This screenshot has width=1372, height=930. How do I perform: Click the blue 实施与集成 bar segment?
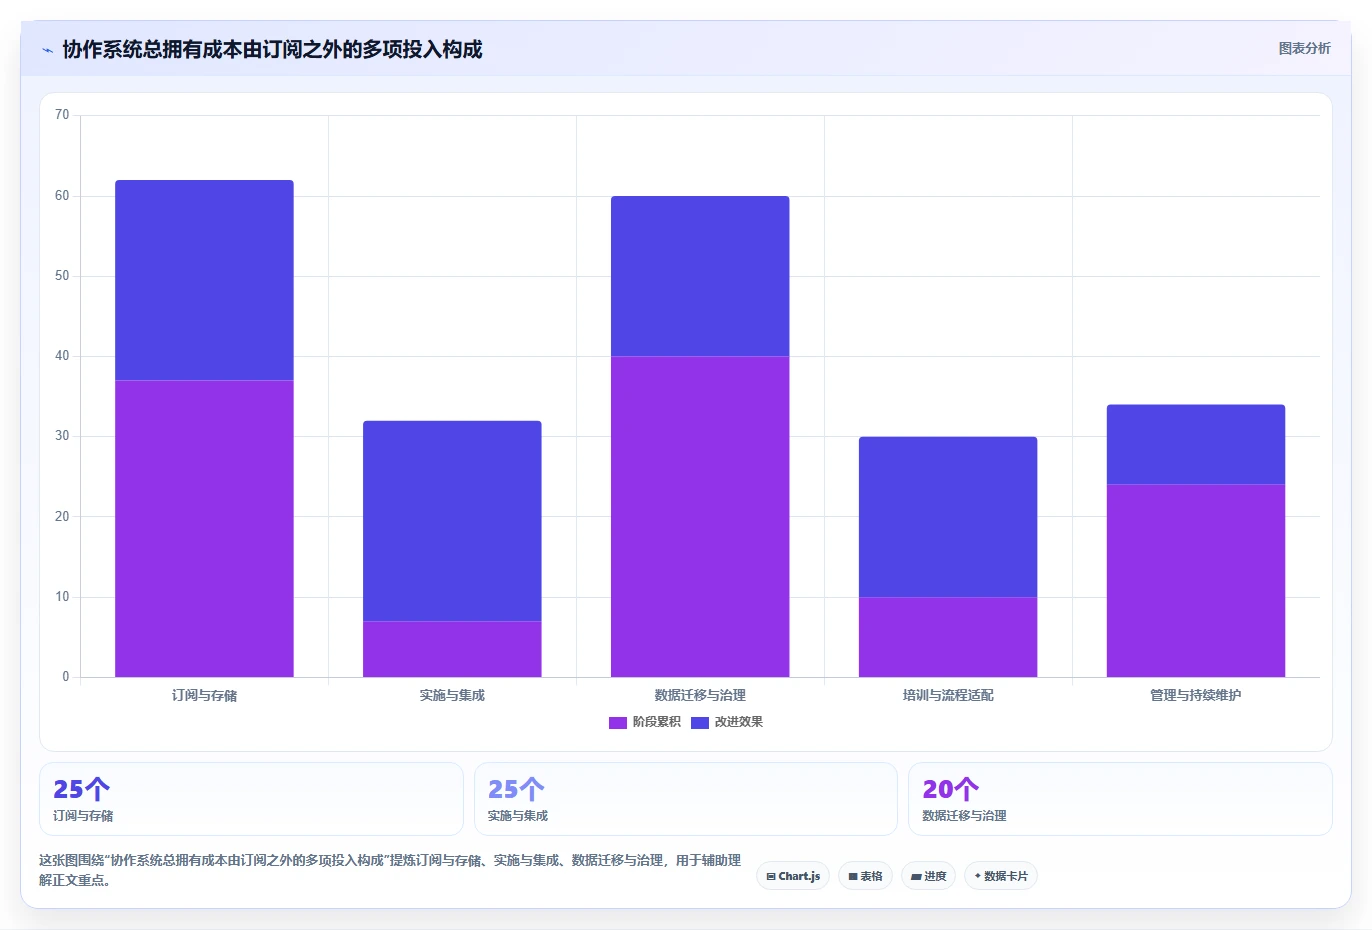tap(452, 521)
